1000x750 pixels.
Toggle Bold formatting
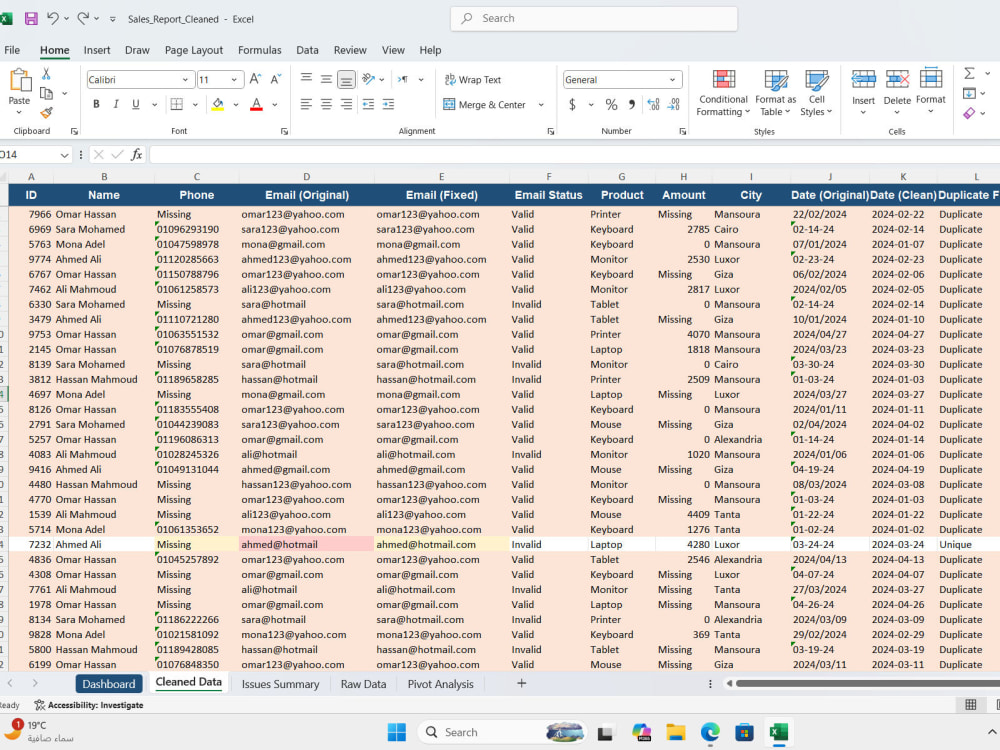[x=96, y=104]
